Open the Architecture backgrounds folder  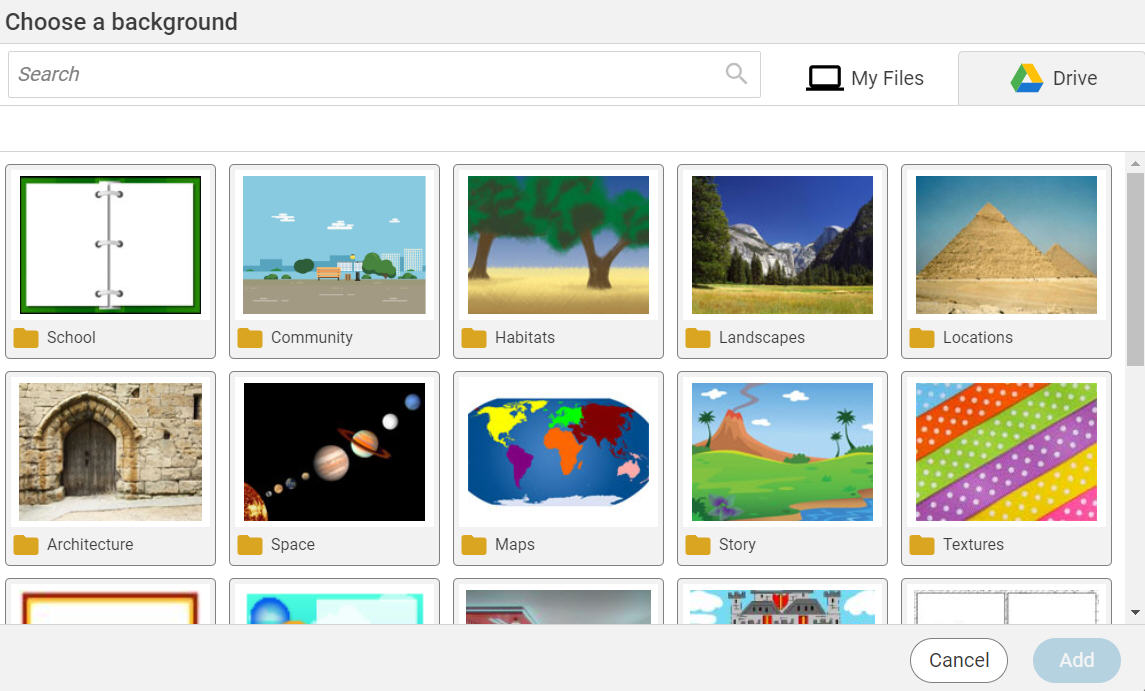pos(110,452)
